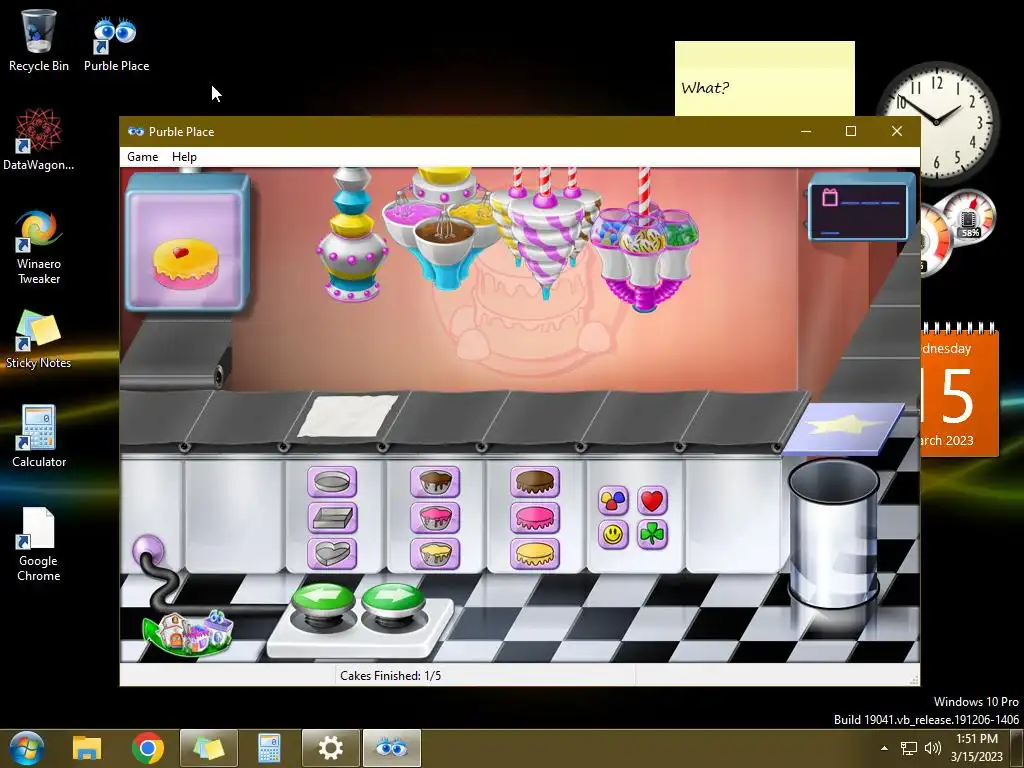
Task: Choose the vanilla yellow batter button
Action: coord(435,553)
